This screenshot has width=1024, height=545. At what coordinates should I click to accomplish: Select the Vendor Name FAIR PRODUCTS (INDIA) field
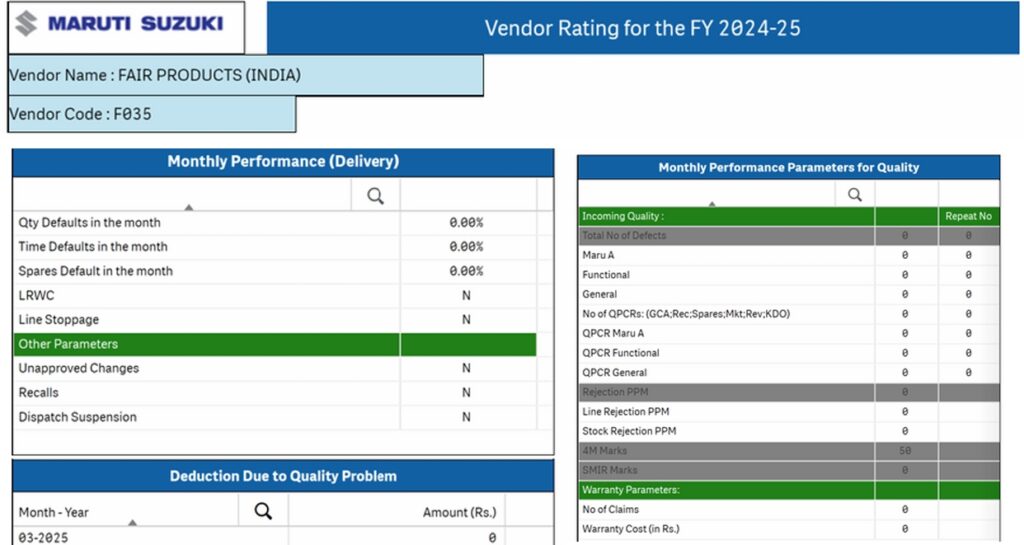point(245,75)
